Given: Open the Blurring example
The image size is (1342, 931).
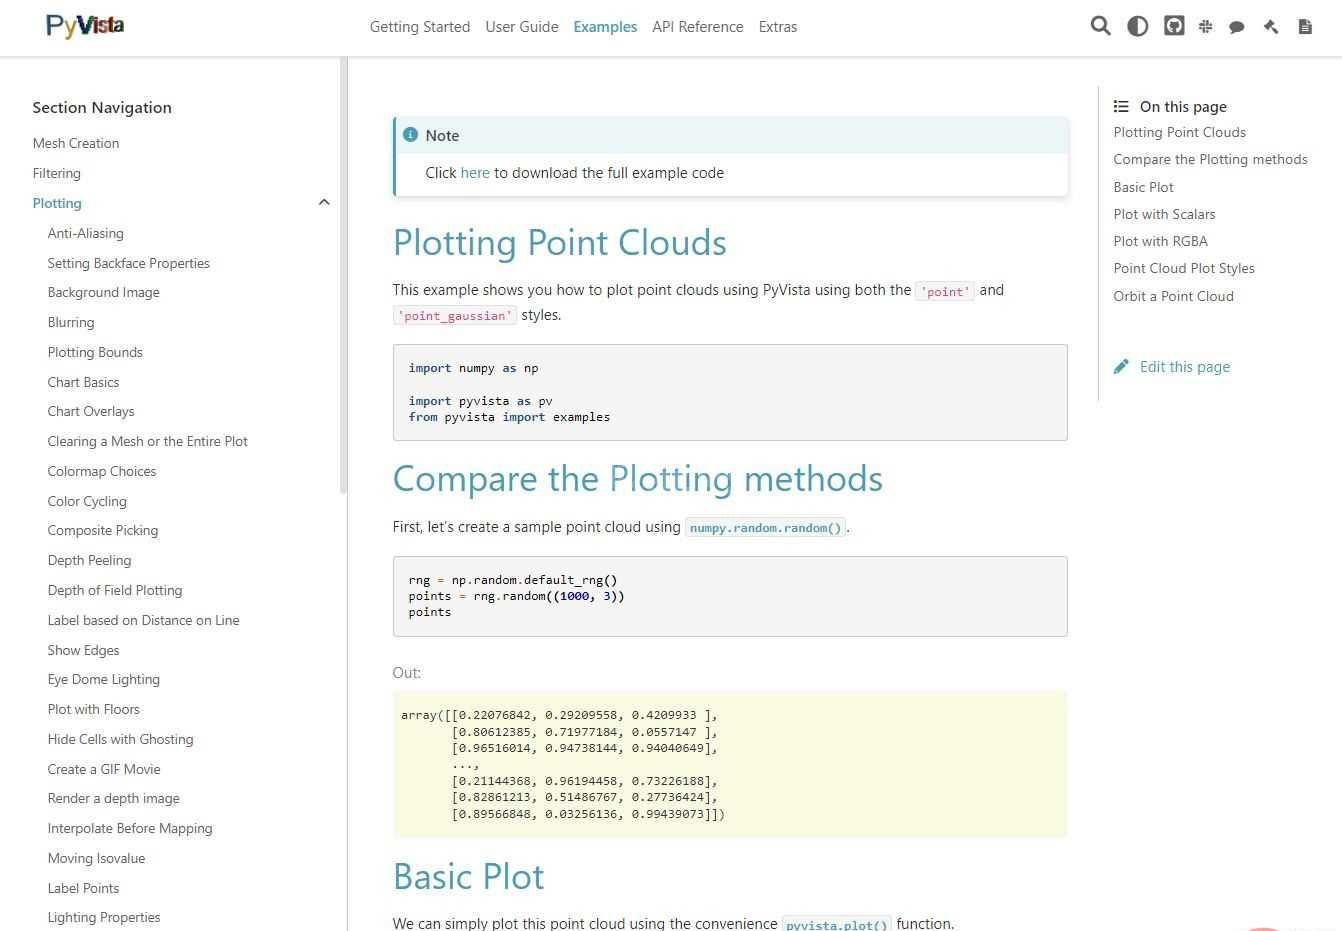Looking at the screenshot, I should (x=71, y=322).
